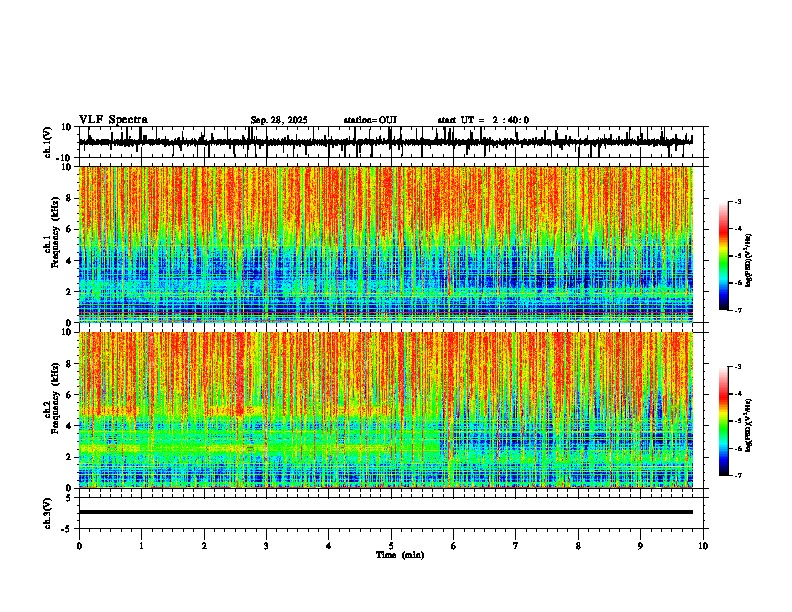Image resolution: width=792 pixels, height=612 pixels.
Task: Click the 'start UT = 2:40:0' text
Action: coord(483,120)
